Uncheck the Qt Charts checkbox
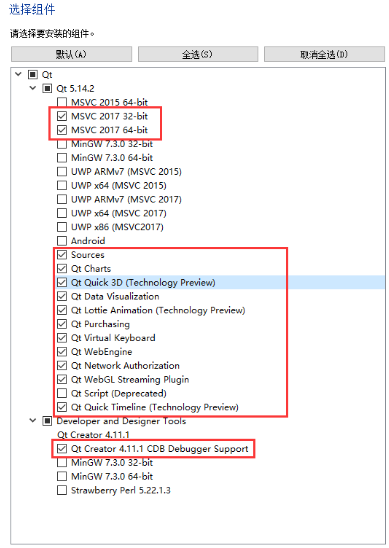This screenshot has width=389, height=548. click(62, 268)
